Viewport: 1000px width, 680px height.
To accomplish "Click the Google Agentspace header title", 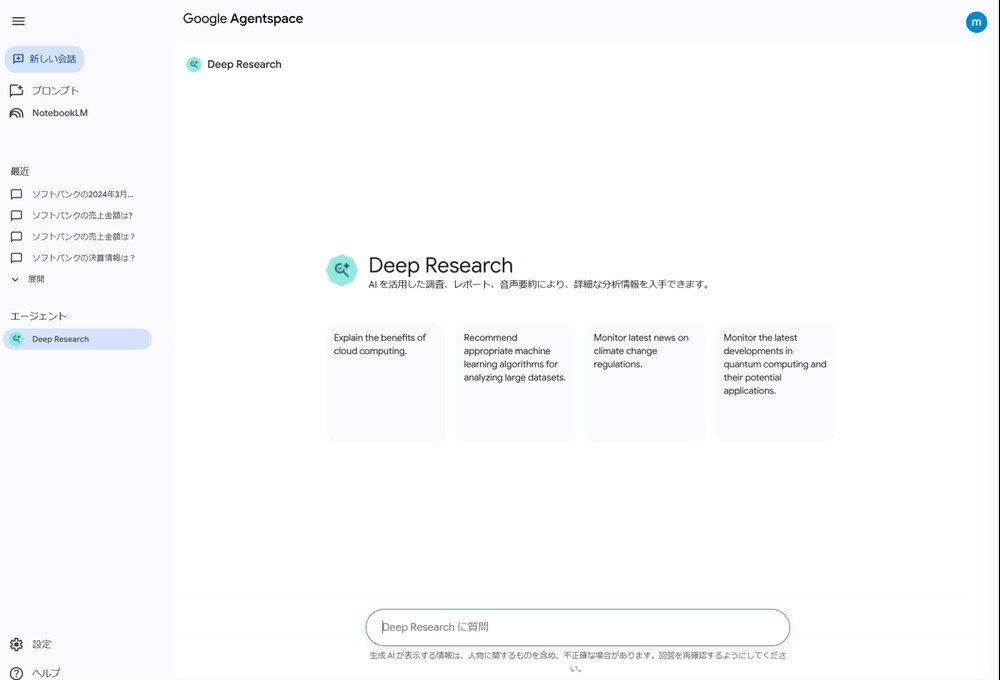I will point(242,18).
